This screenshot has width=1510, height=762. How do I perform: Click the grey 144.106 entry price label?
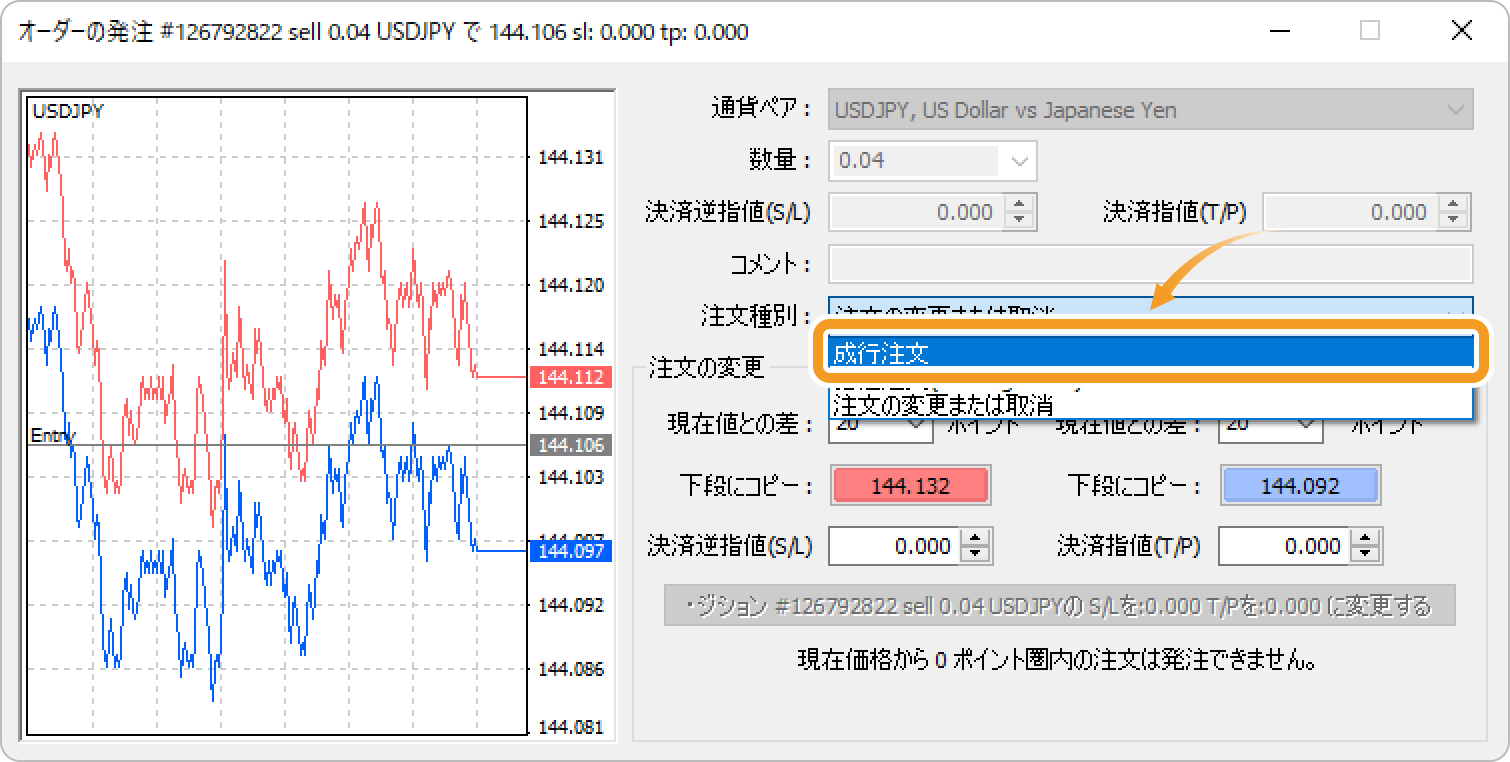point(572,445)
